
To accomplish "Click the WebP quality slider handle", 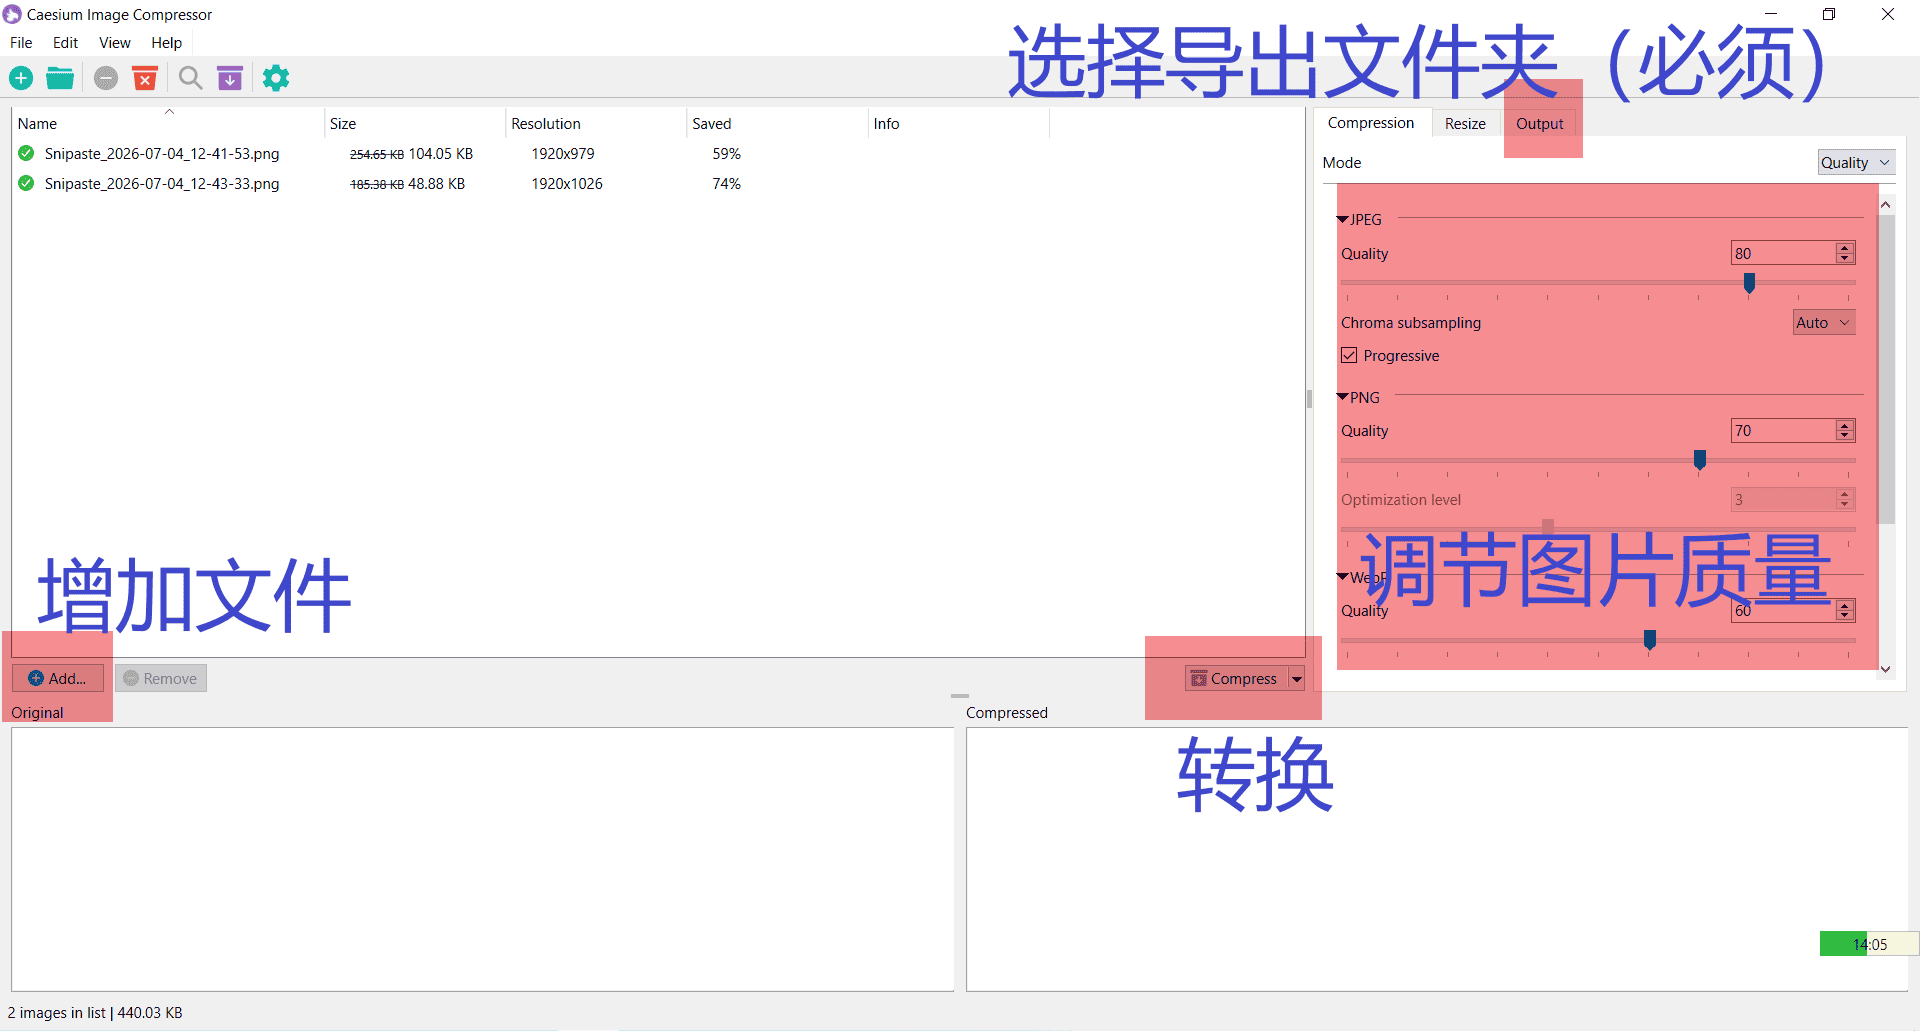I will click(x=1650, y=639).
